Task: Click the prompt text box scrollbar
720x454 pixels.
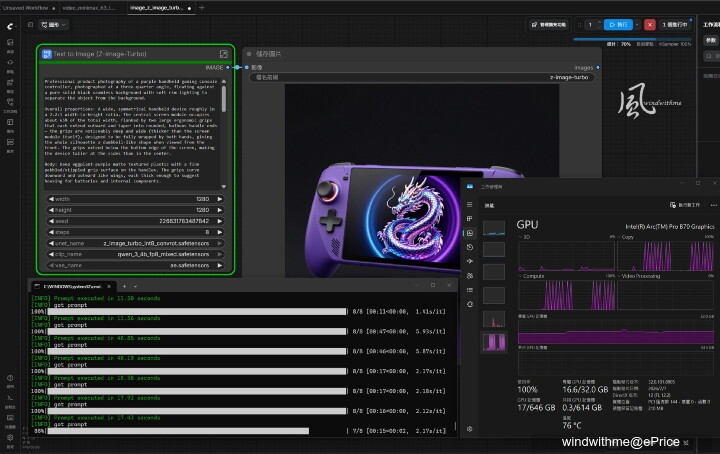Action: tap(224, 99)
